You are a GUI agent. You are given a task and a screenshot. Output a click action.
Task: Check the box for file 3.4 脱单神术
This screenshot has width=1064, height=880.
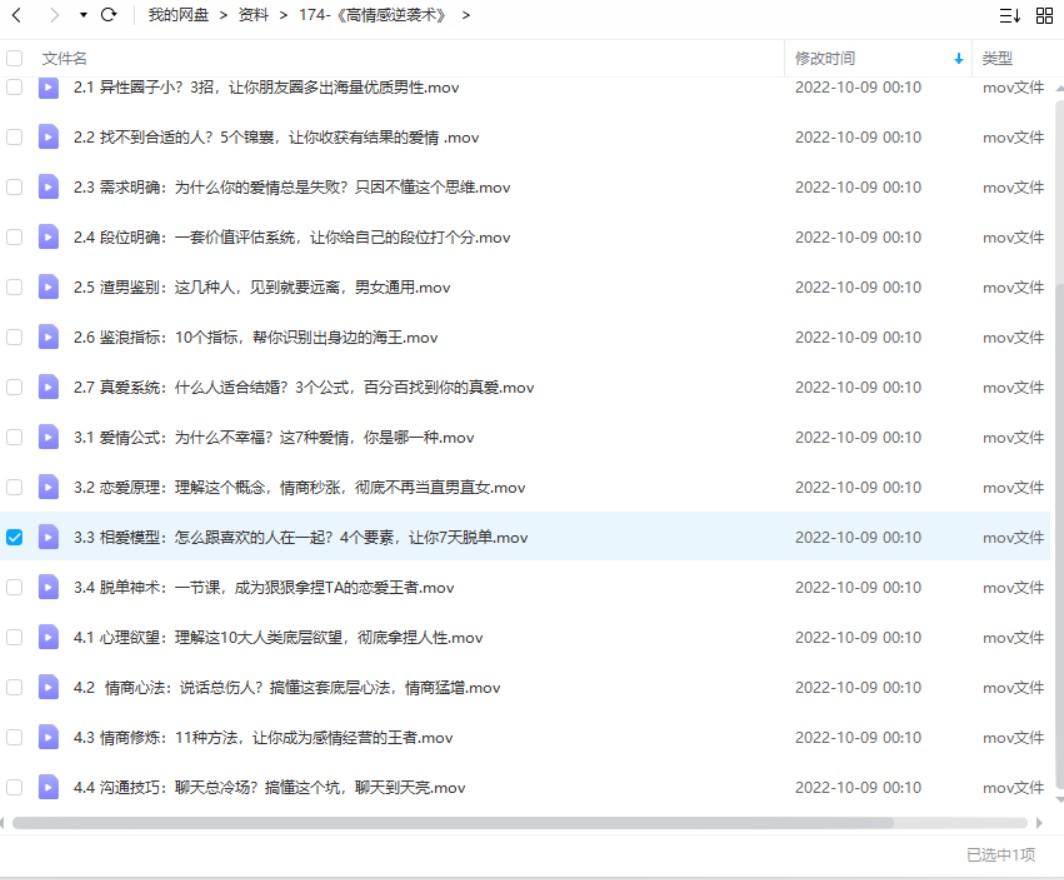tap(14, 587)
